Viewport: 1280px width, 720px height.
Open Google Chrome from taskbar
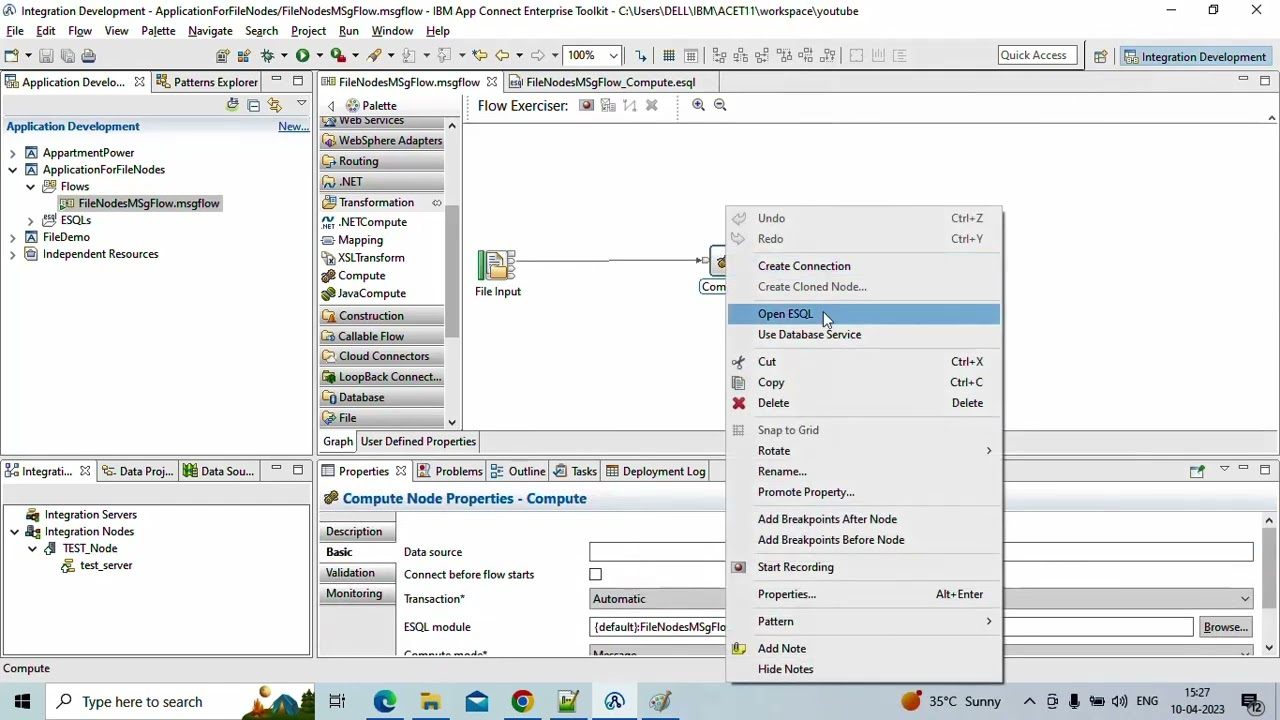click(x=522, y=702)
